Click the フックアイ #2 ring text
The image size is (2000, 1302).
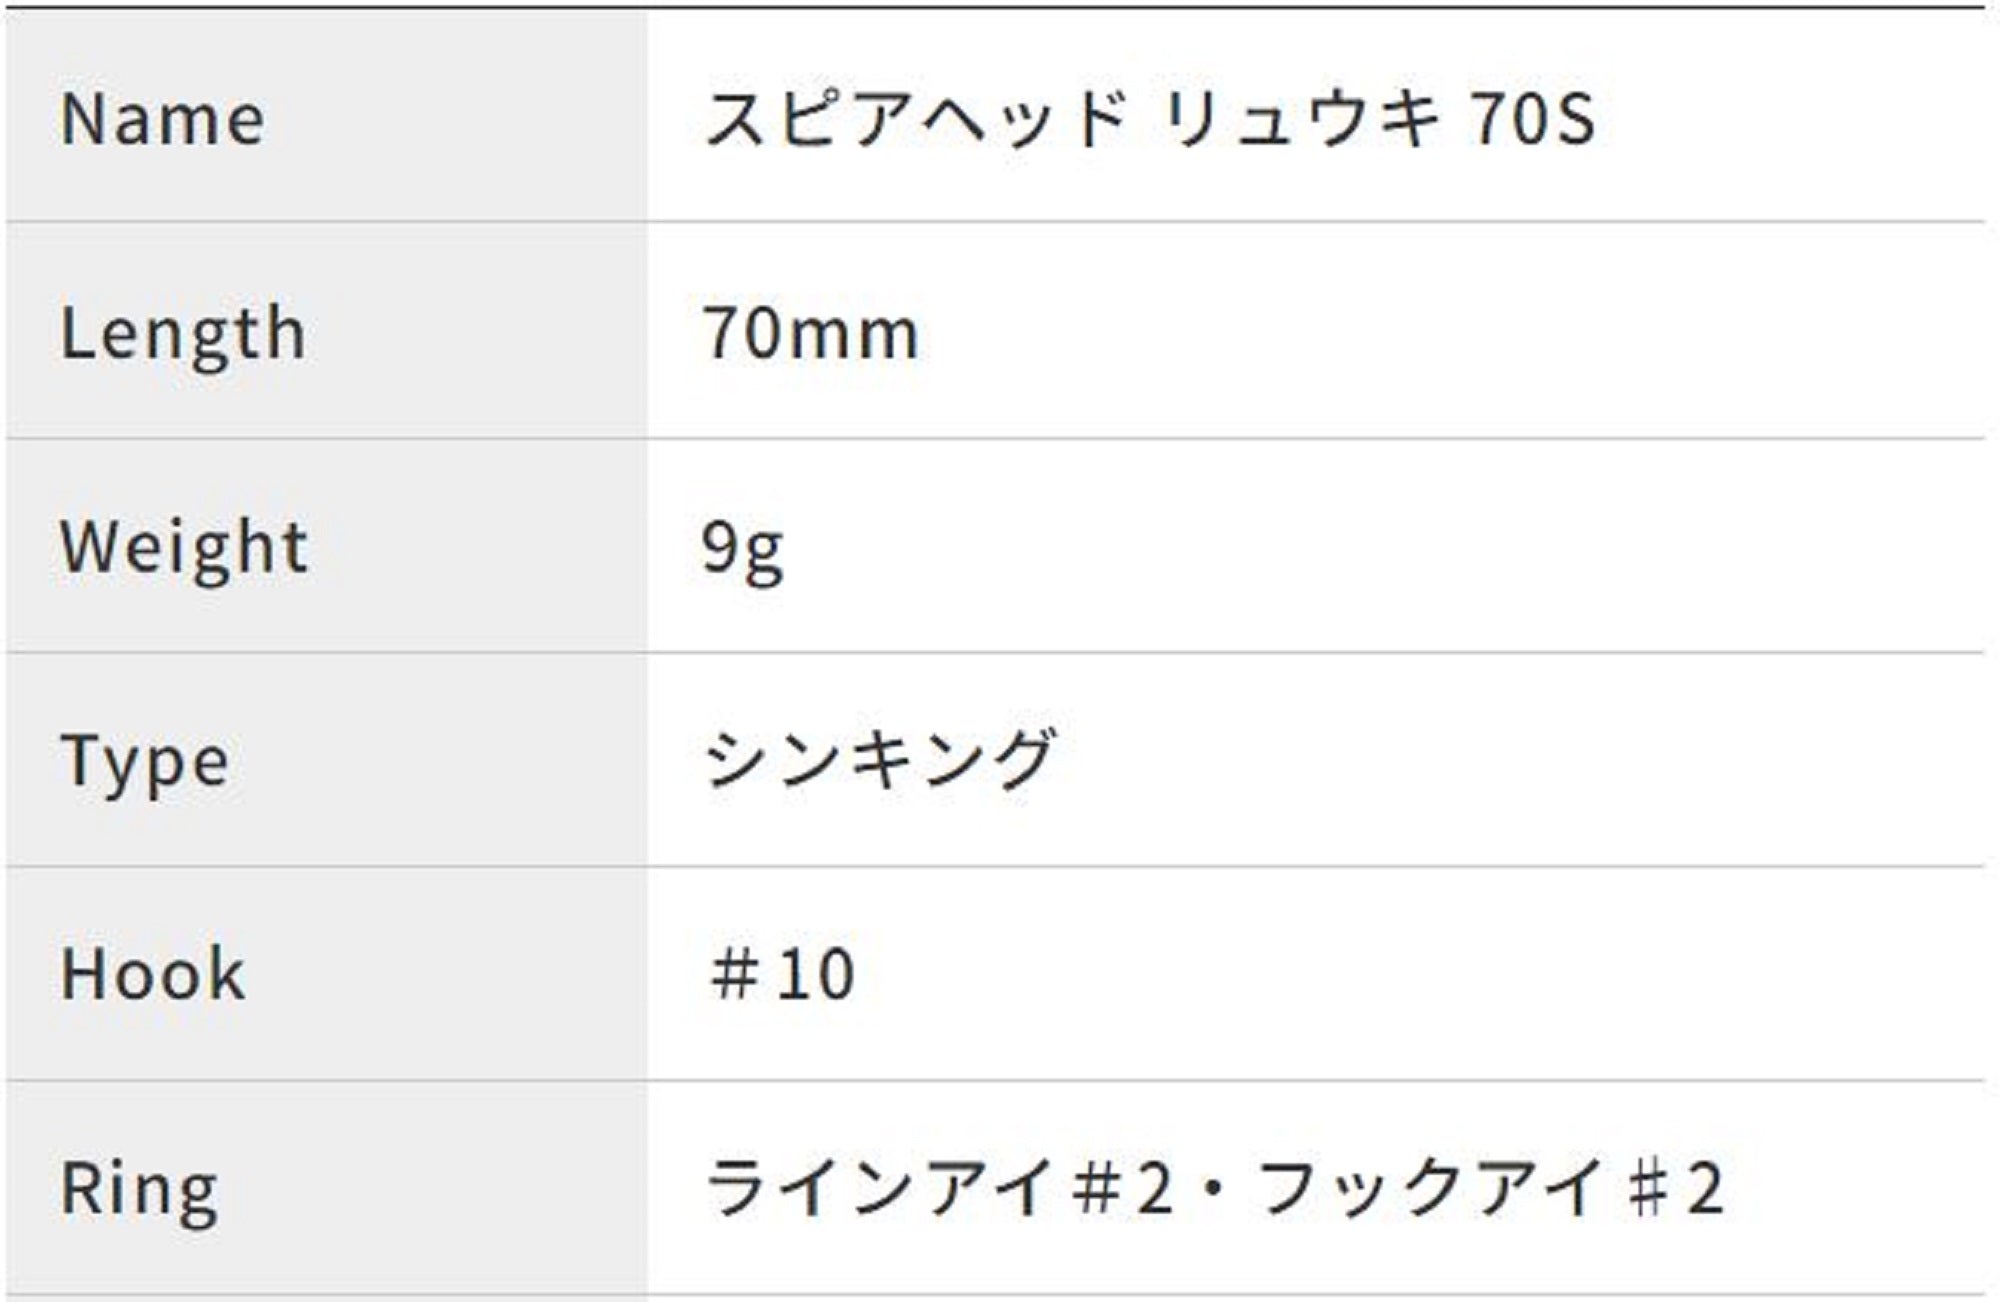[1490, 1188]
